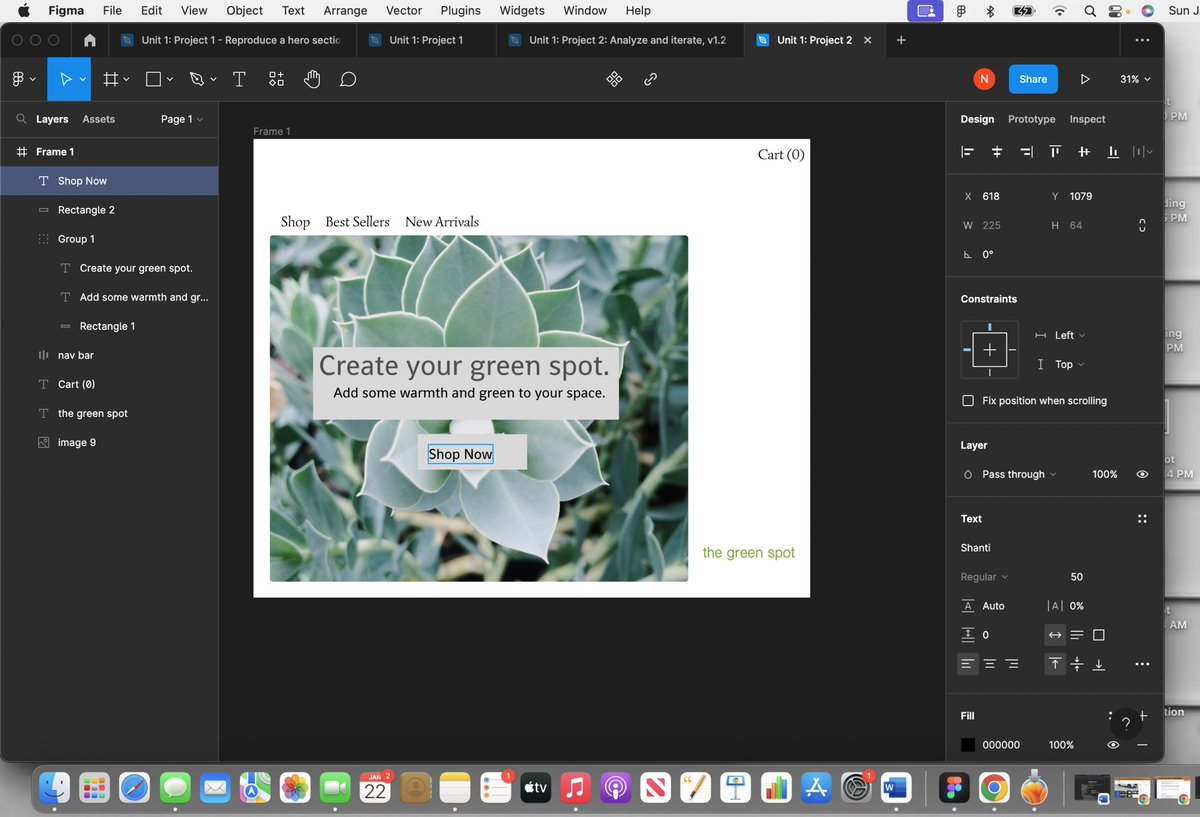This screenshot has height=817, width=1200.
Task: Go to the Figma home screen
Action: (90, 40)
